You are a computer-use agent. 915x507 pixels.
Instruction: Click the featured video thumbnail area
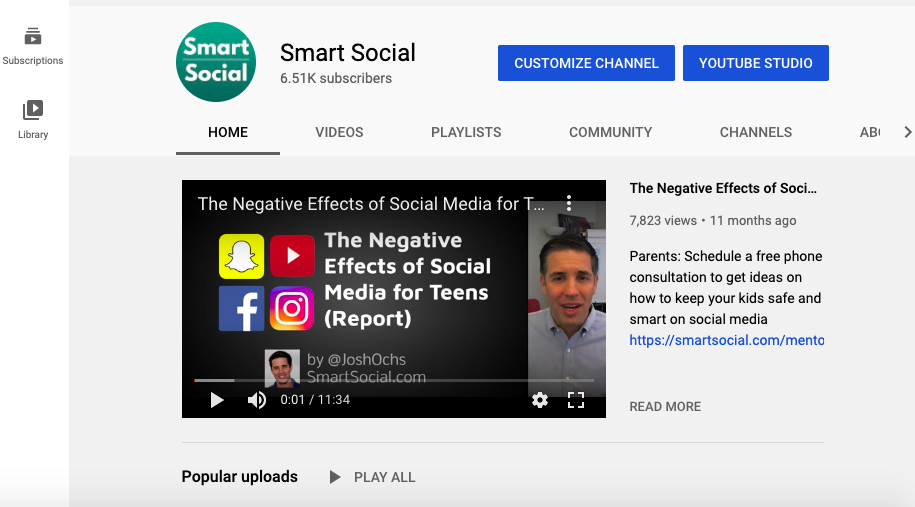click(394, 299)
